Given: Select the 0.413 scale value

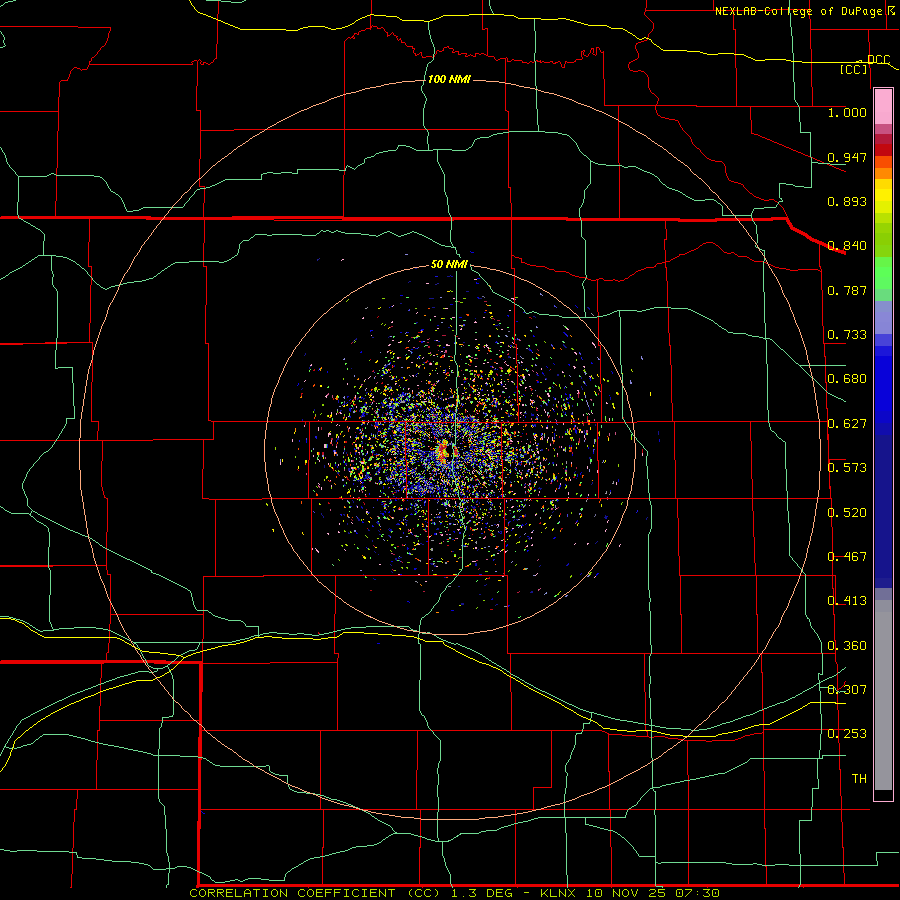Looking at the screenshot, I should coord(847,601).
